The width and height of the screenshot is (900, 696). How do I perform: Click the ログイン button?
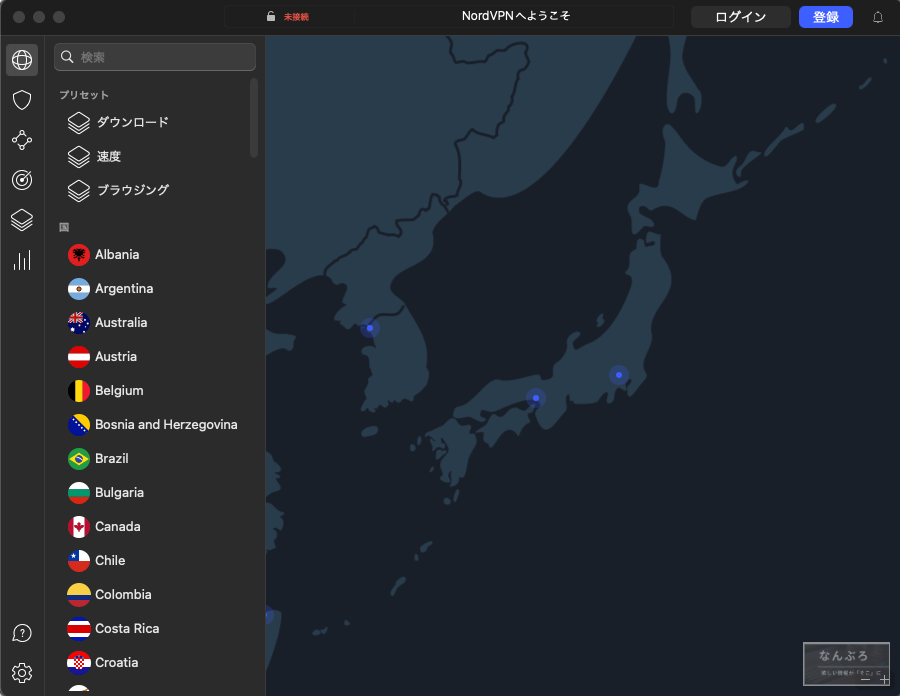[740, 17]
